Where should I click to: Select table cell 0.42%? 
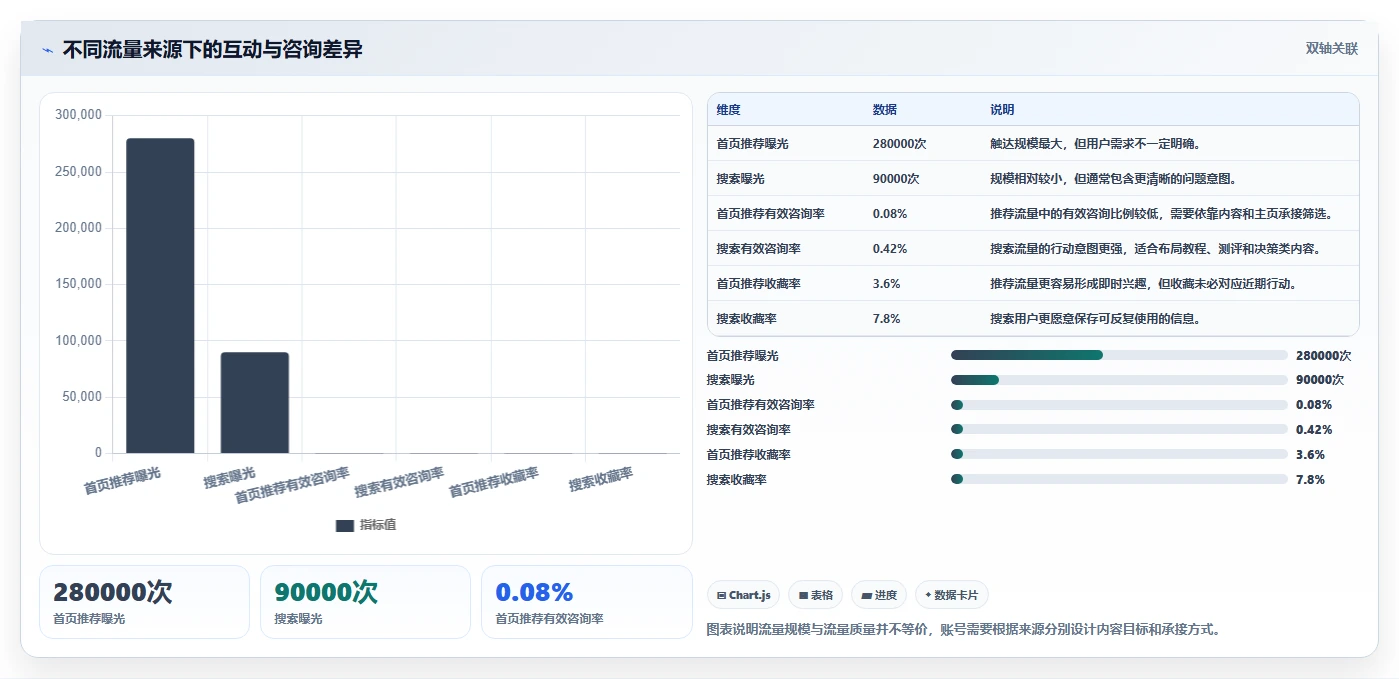click(890, 249)
